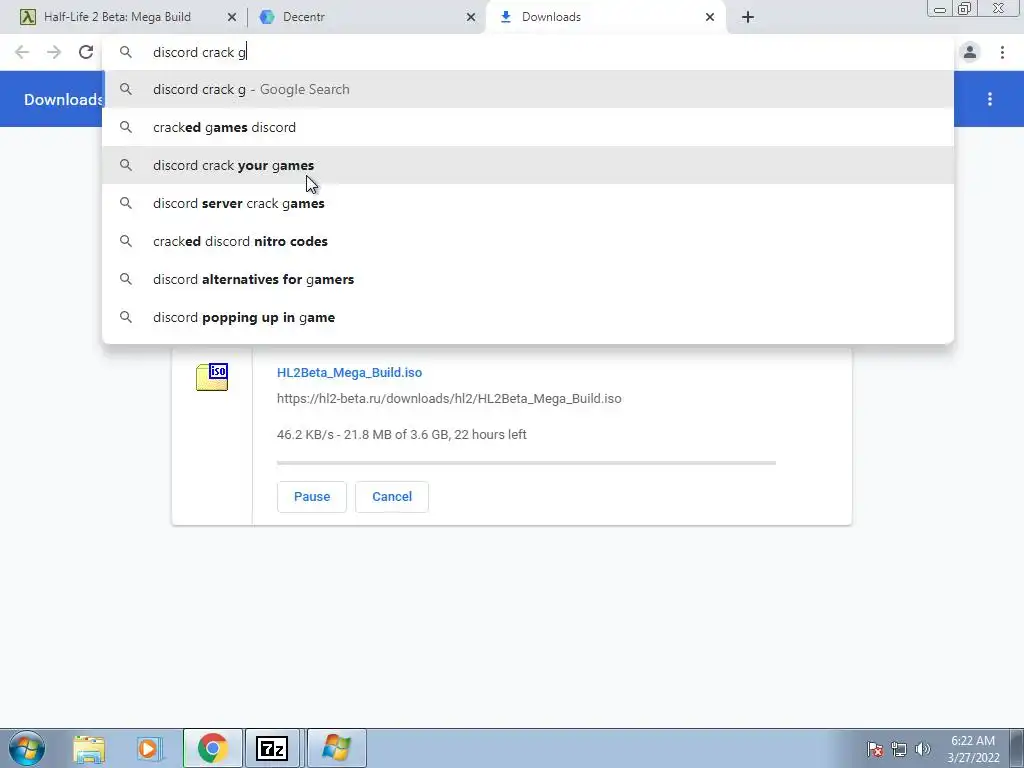Open a new tab with plus button
Image resolution: width=1024 pixels, height=768 pixels.
pos(748,17)
